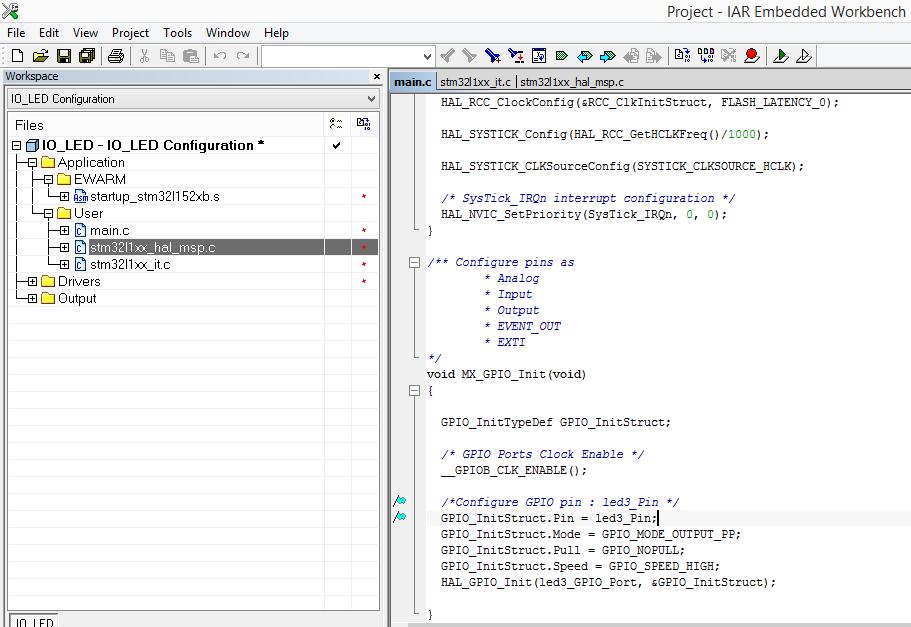The width and height of the screenshot is (911, 627).
Task: Click the Previous Bookmark icon
Action: coord(584,56)
